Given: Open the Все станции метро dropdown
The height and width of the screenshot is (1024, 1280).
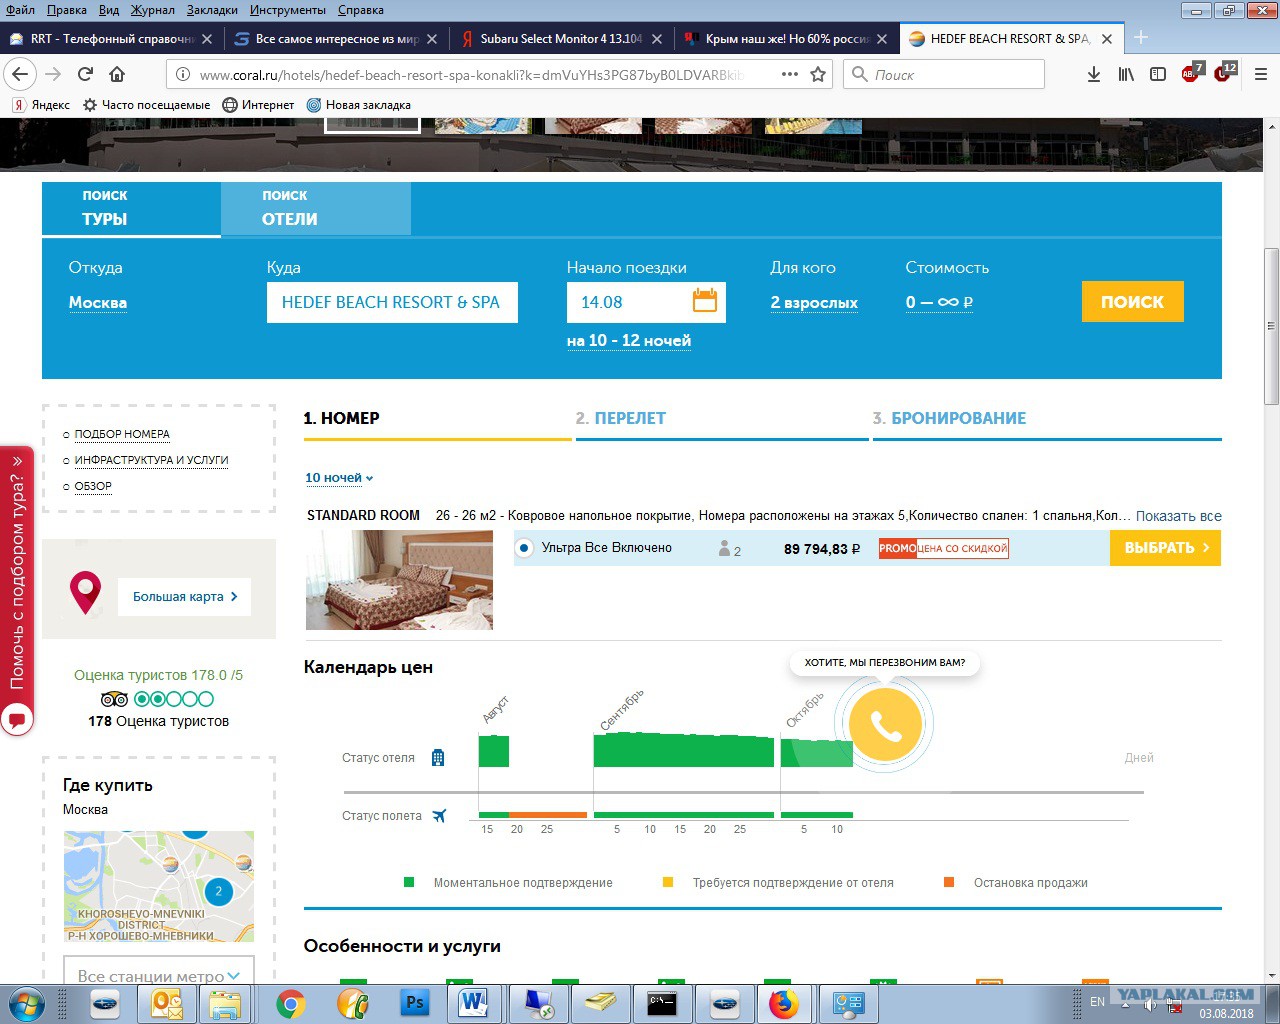Looking at the screenshot, I should pyautogui.click(x=159, y=974).
